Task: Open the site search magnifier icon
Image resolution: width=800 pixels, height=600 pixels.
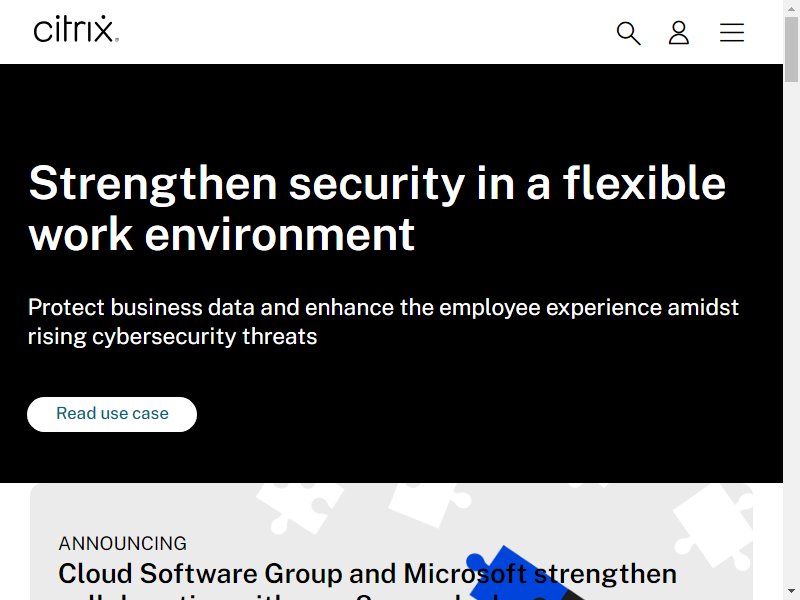Action: tap(628, 33)
